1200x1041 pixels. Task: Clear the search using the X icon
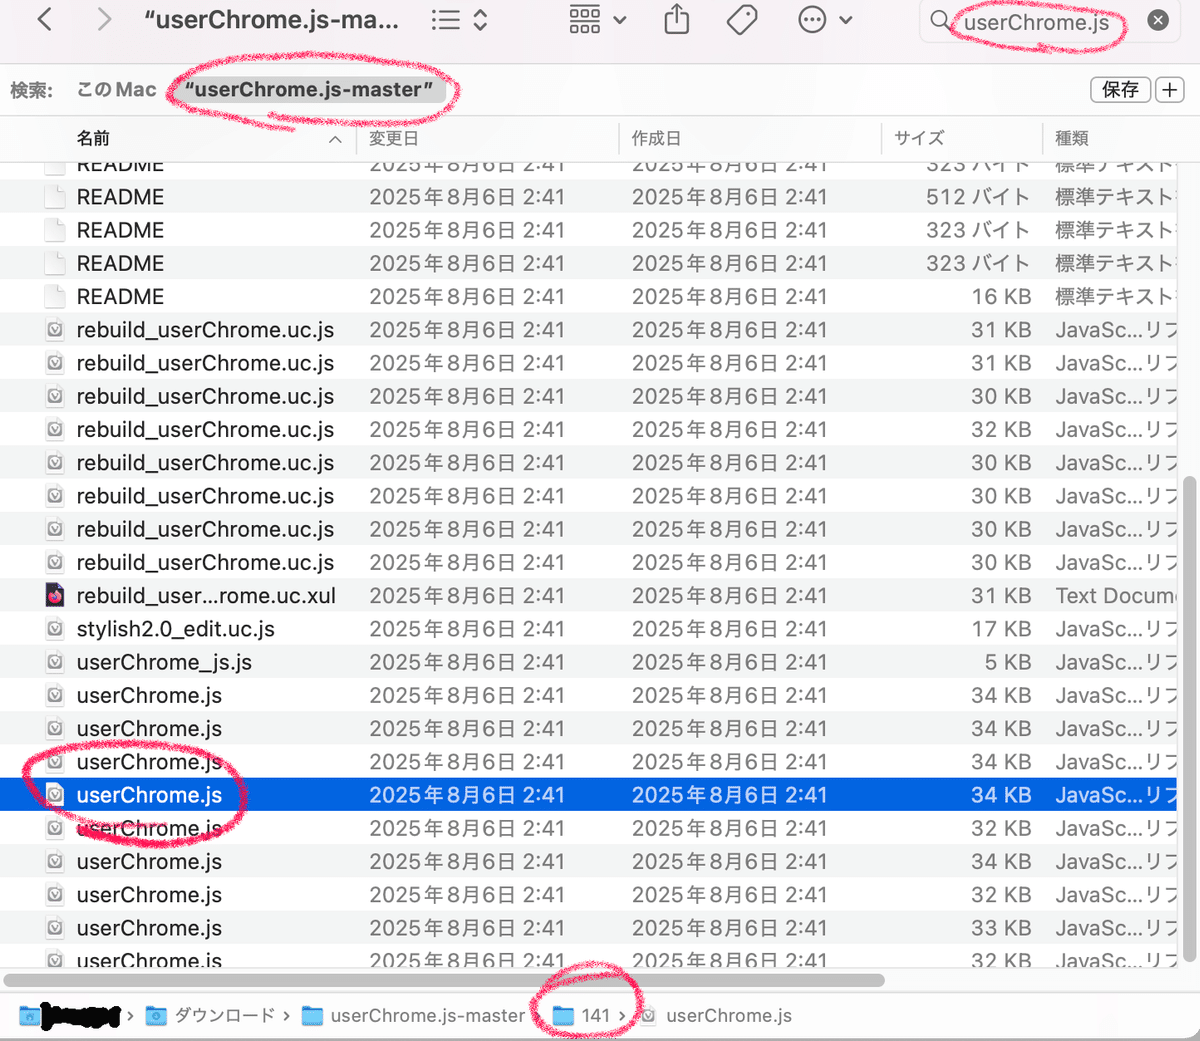[x=1157, y=19]
